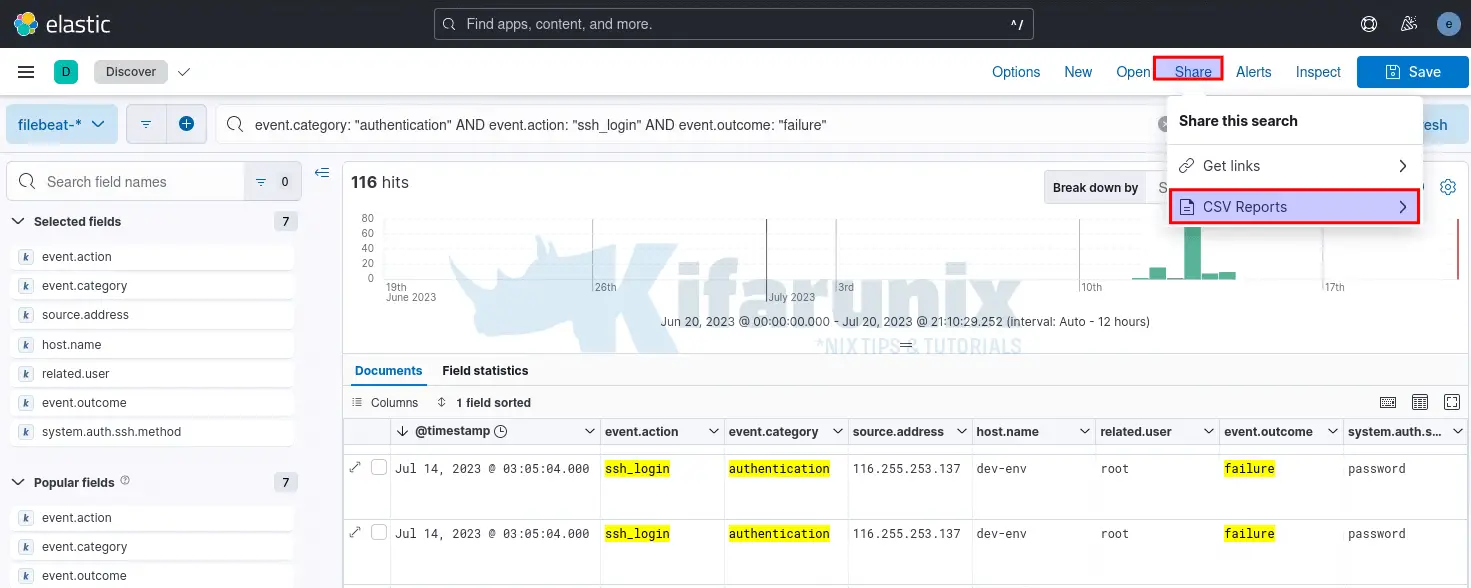Collapse the Selected fields section
Viewport: 1471px width, 588px height.
pyautogui.click(x=18, y=221)
